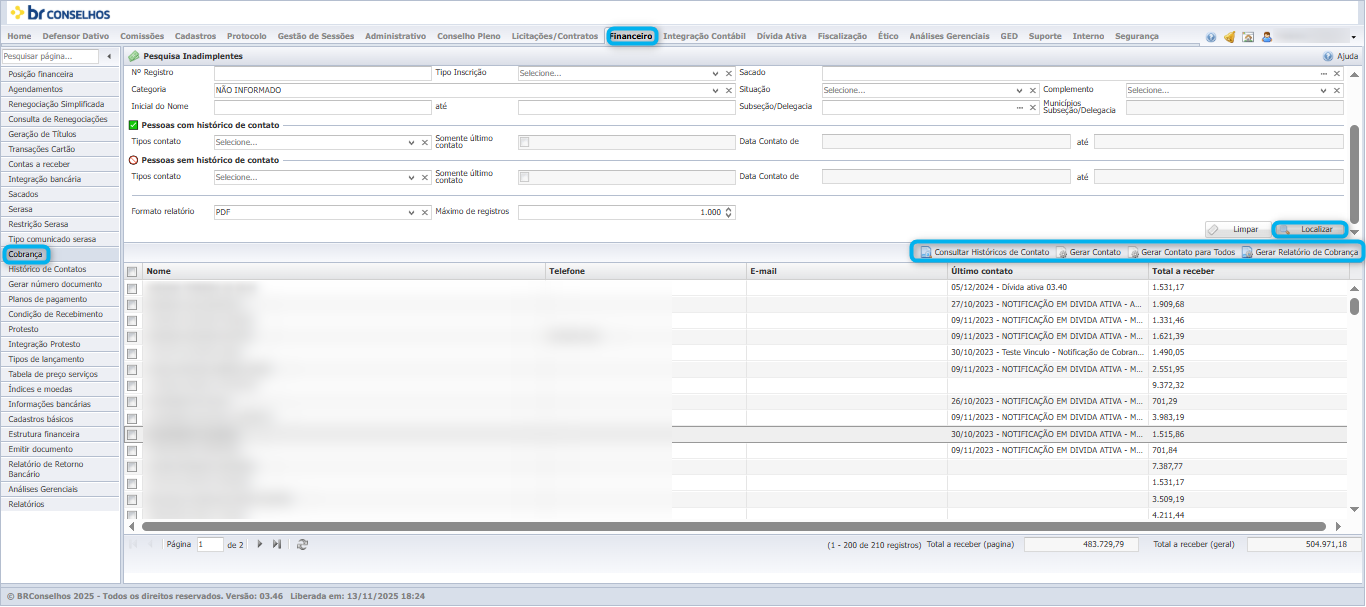The width and height of the screenshot is (1366, 607).
Task: Open Subseção/Delegacia lookup ellipsis
Action: click(x=1020, y=107)
